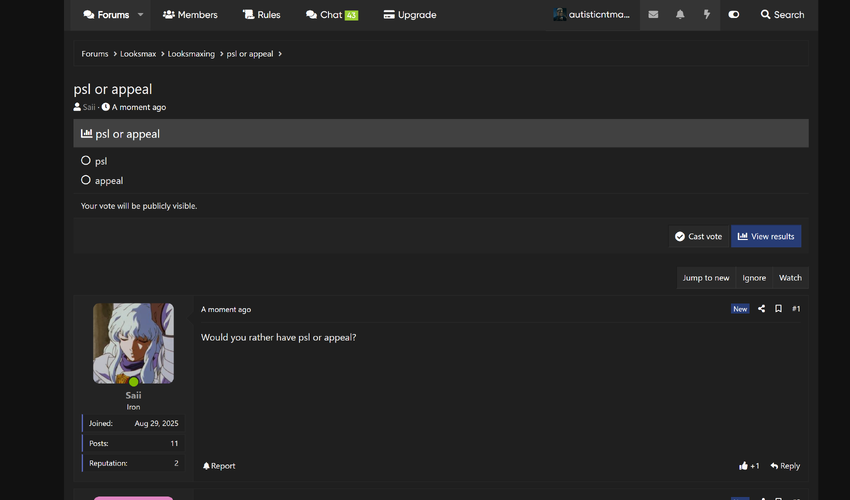The image size is (850, 500).
Task: Click the Looksmaxing breadcrumb link
Action: click(191, 54)
